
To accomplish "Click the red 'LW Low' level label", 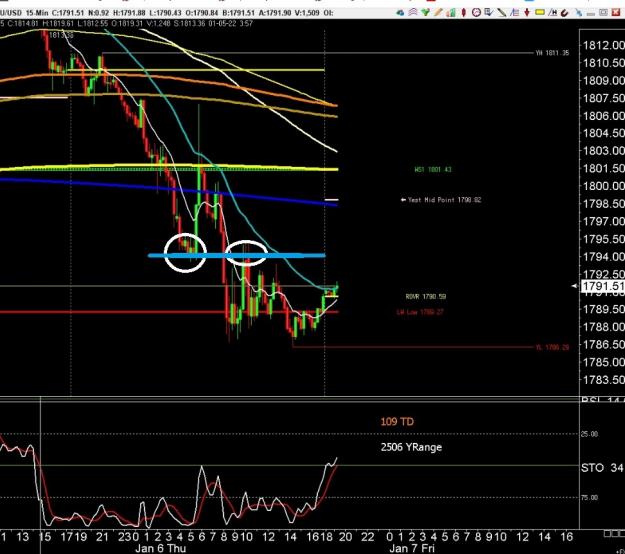I will pos(420,312).
